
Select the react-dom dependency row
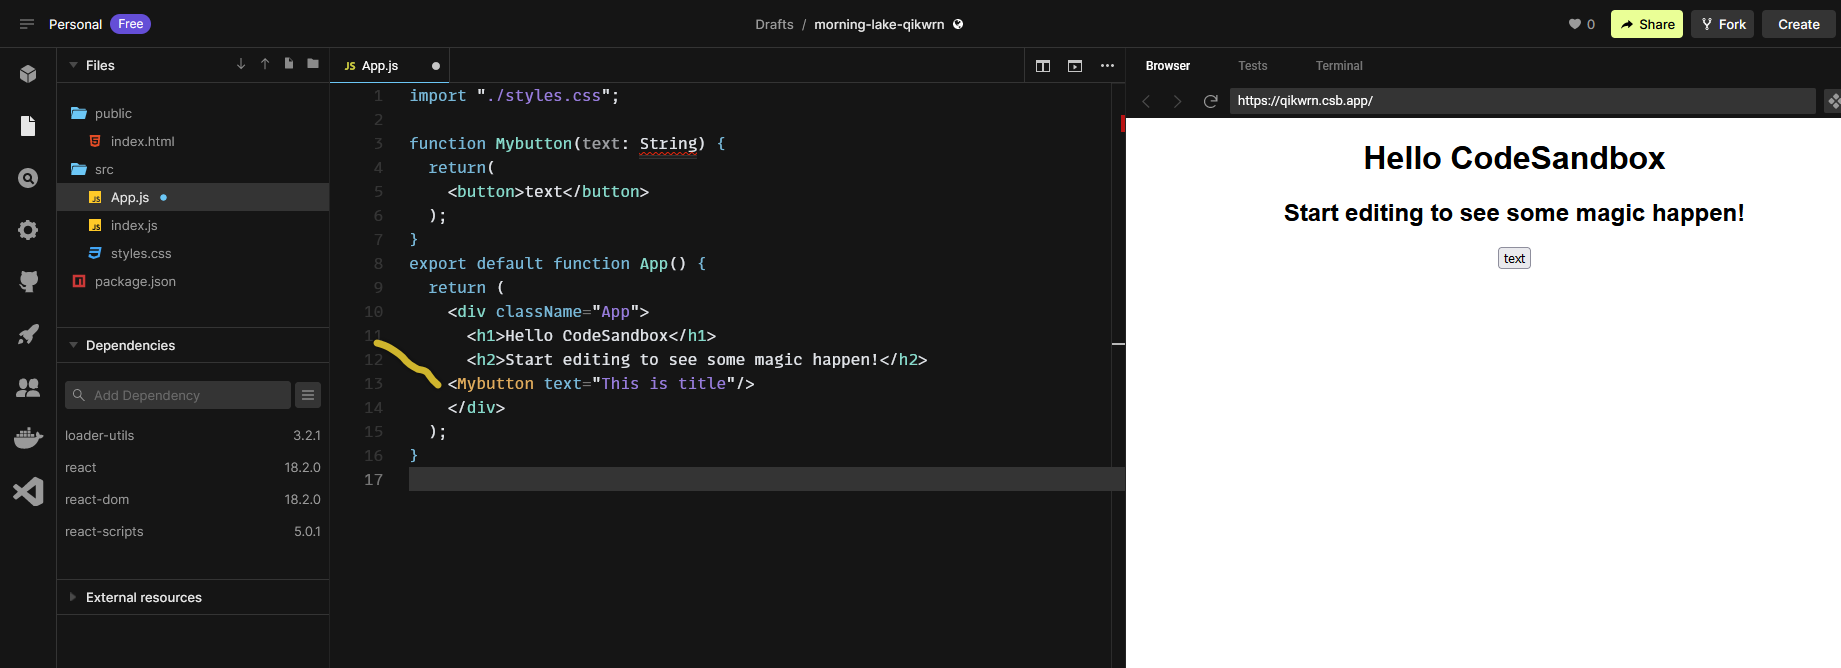coord(193,499)
